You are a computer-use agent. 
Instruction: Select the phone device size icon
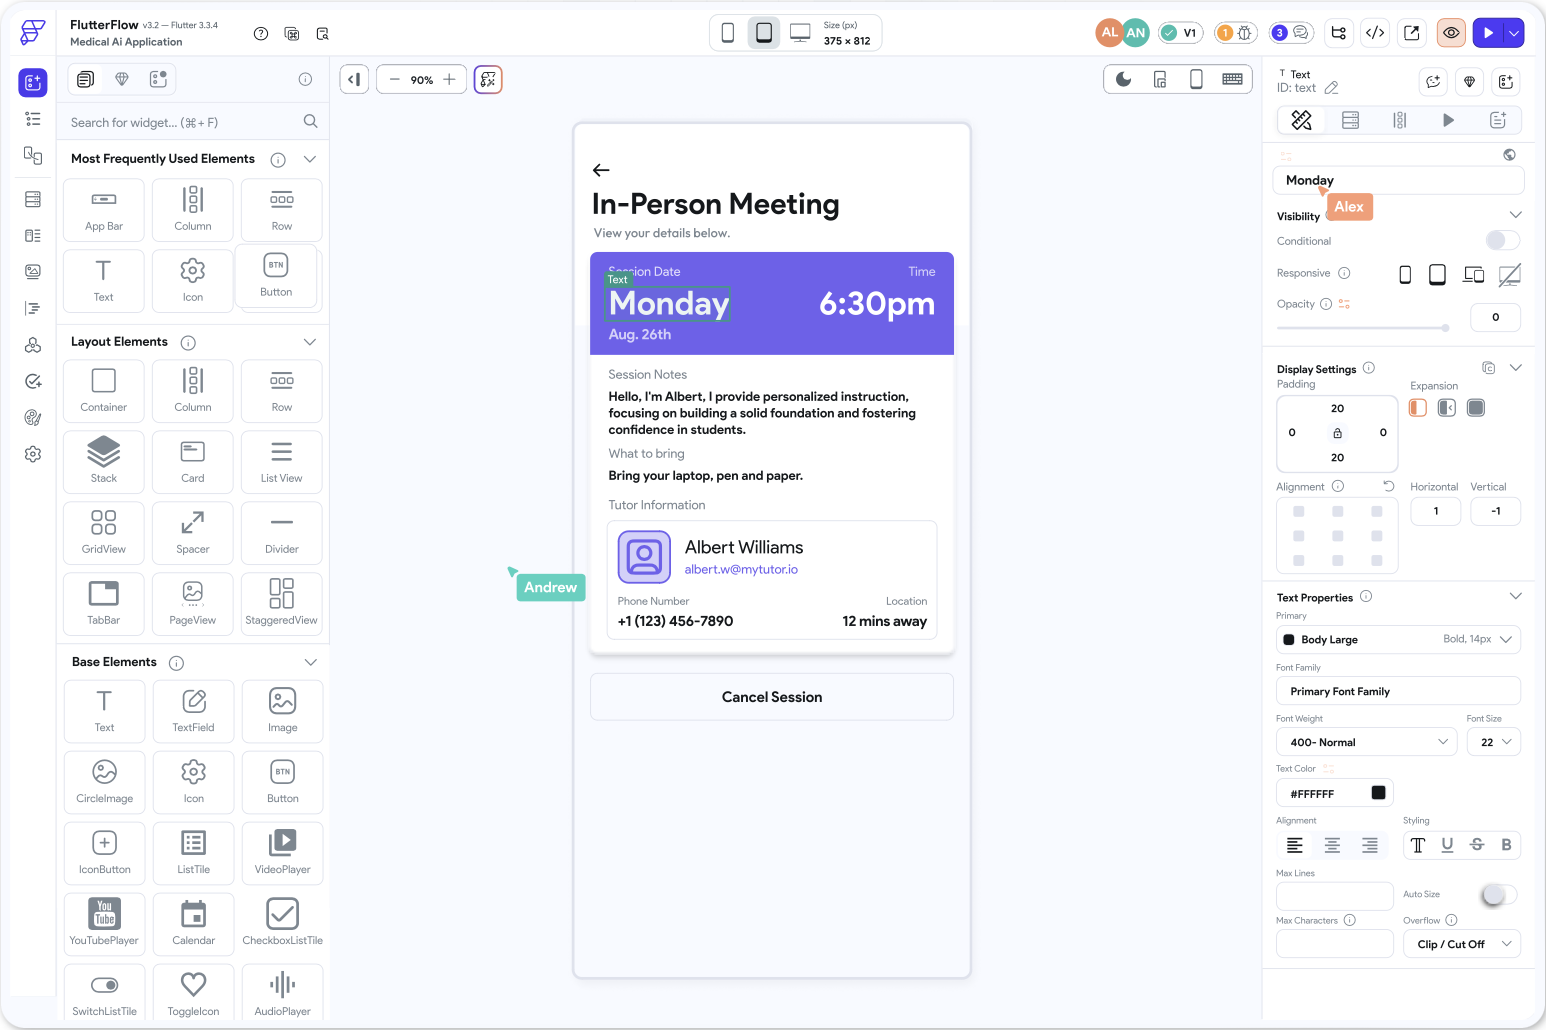pyautogui.click(x=728, y=33)
